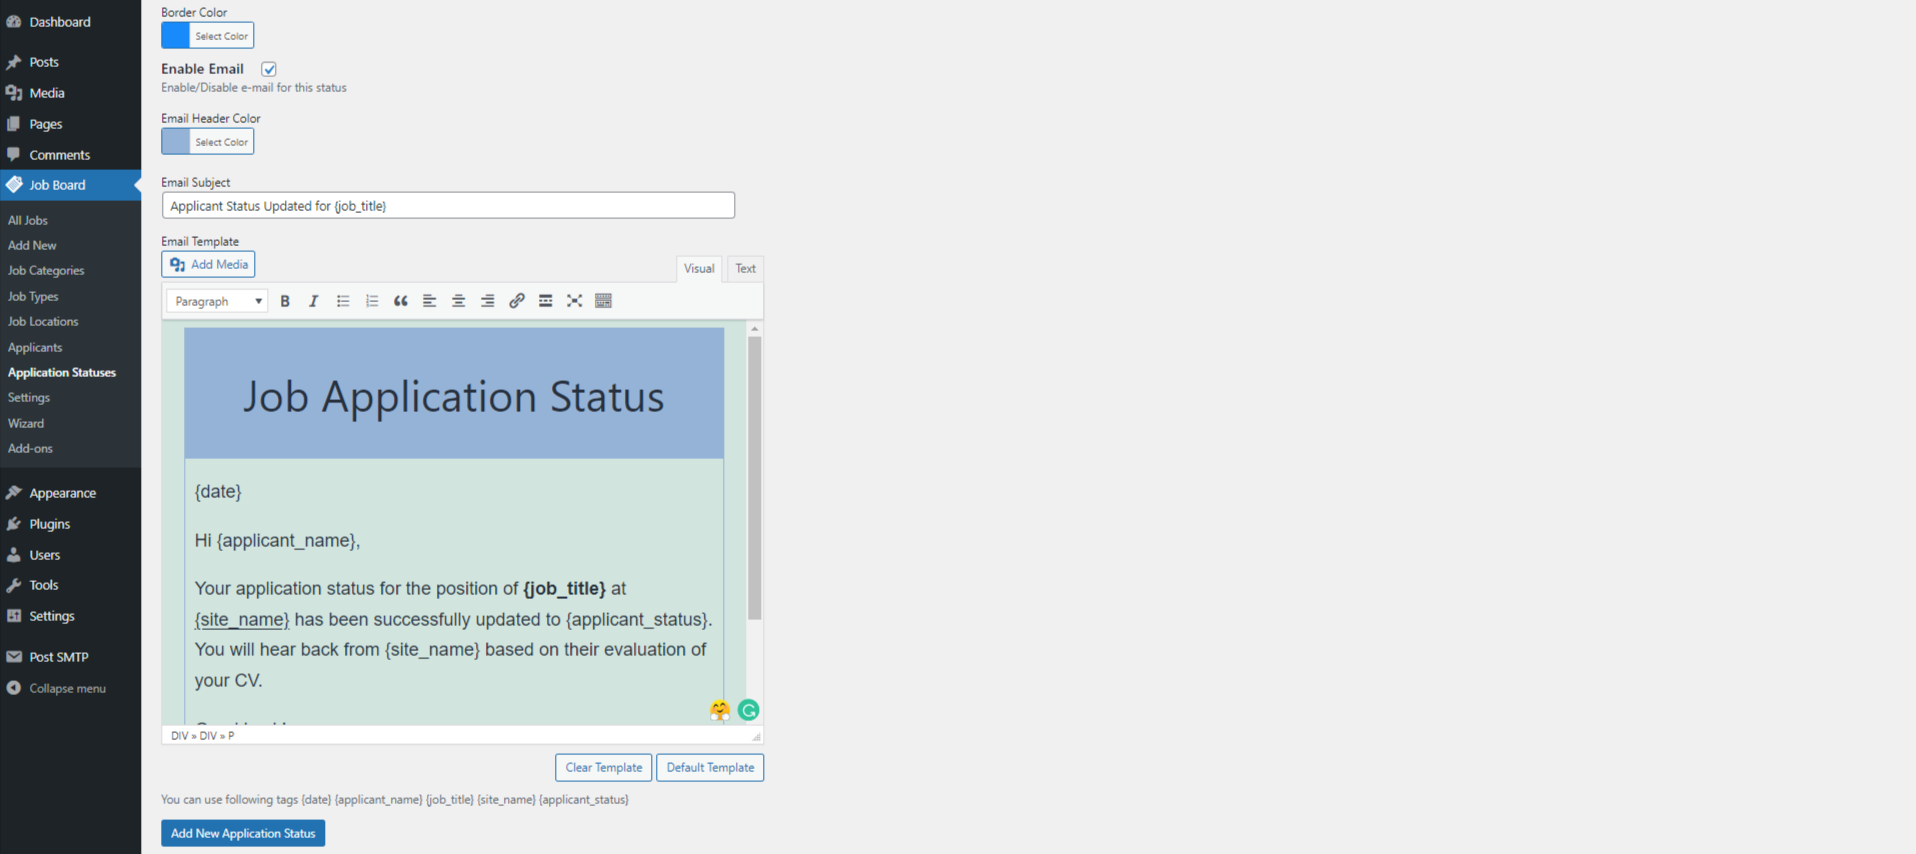1916x854 pixels.
Task: Open Job Board menu item
Action: tap(70, 185)
